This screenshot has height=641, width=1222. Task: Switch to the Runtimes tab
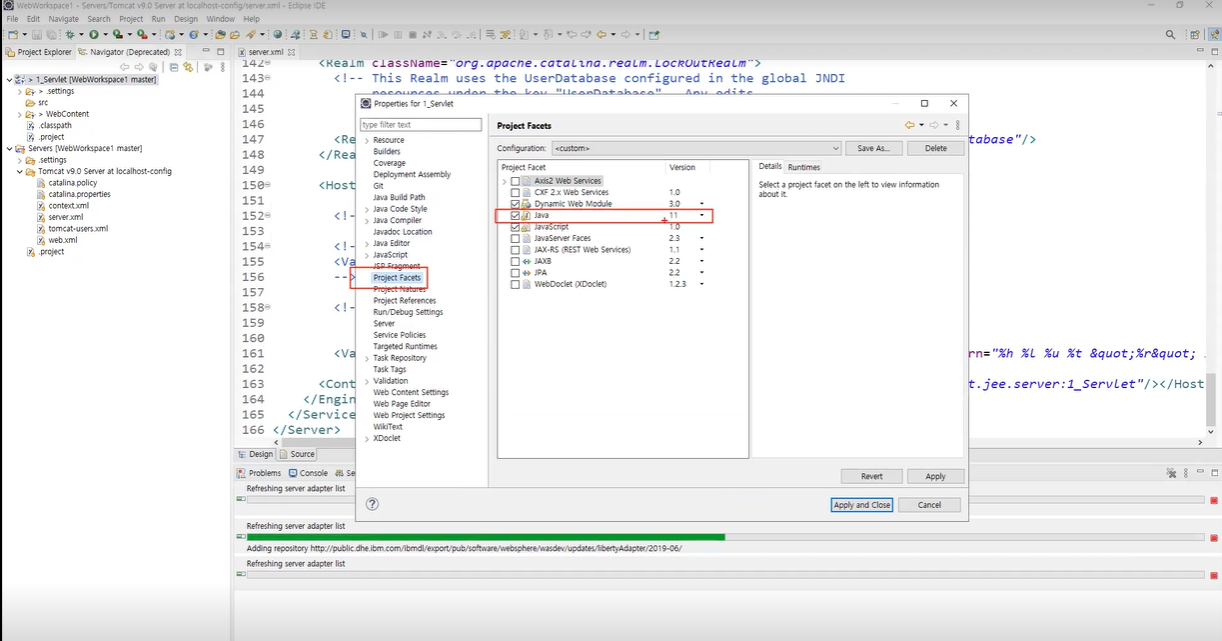click(x=803, y=167)
